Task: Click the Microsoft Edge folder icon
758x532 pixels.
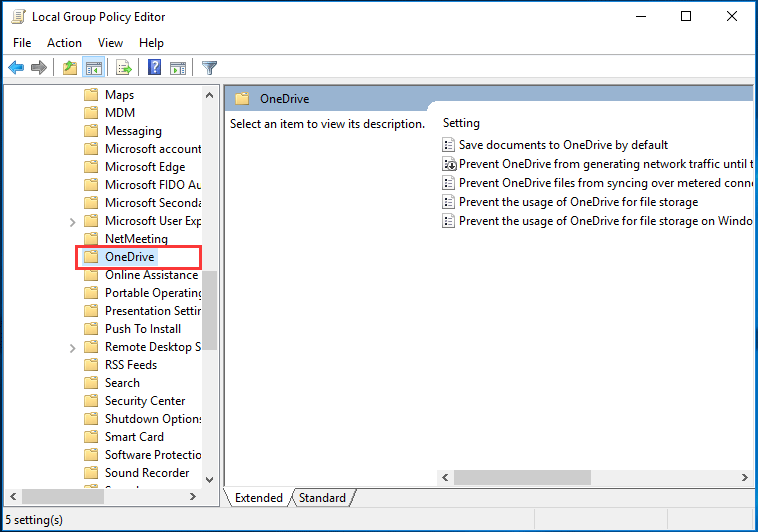Action: 91,167
